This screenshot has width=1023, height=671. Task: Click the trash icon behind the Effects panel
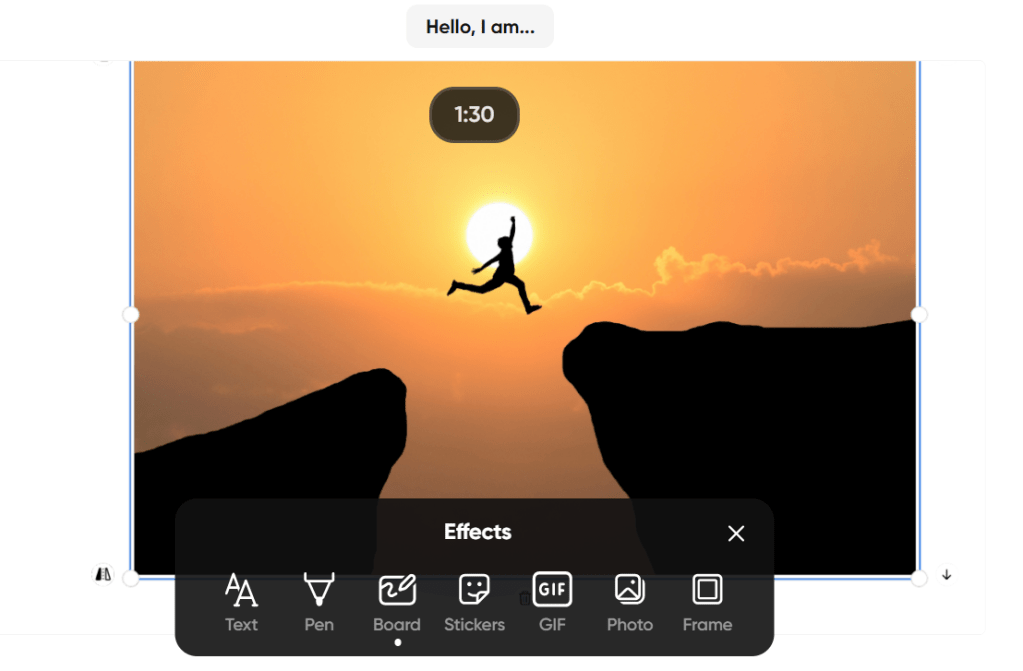pos(524,598)
